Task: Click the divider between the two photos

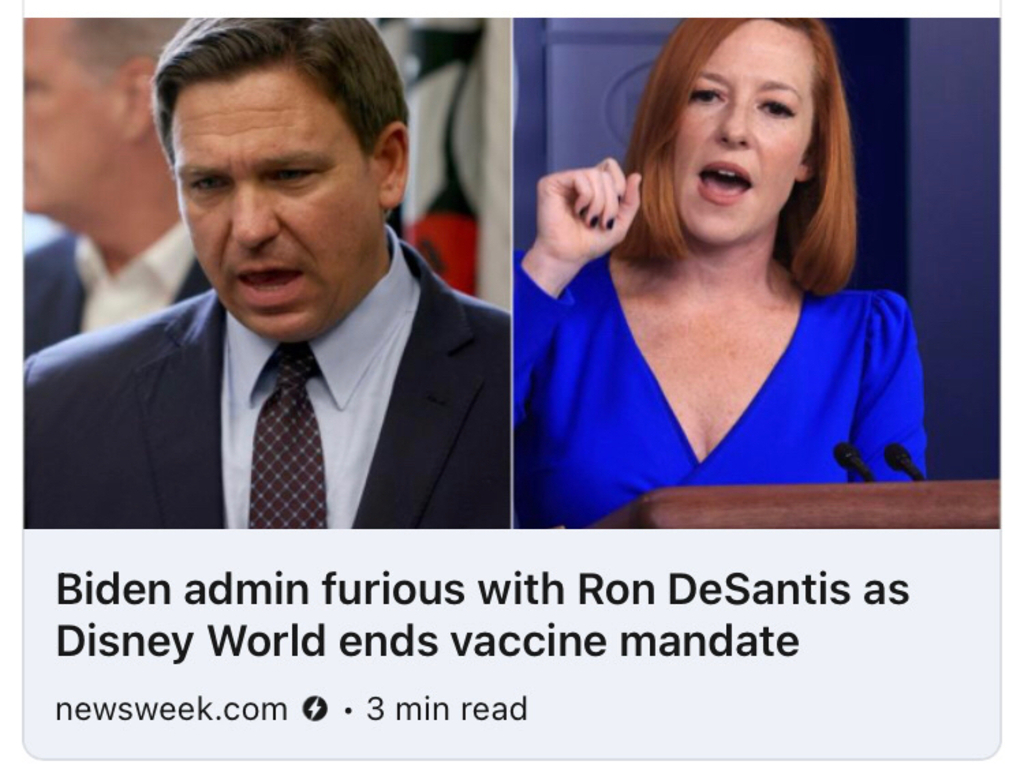Action: coord(513,273)
